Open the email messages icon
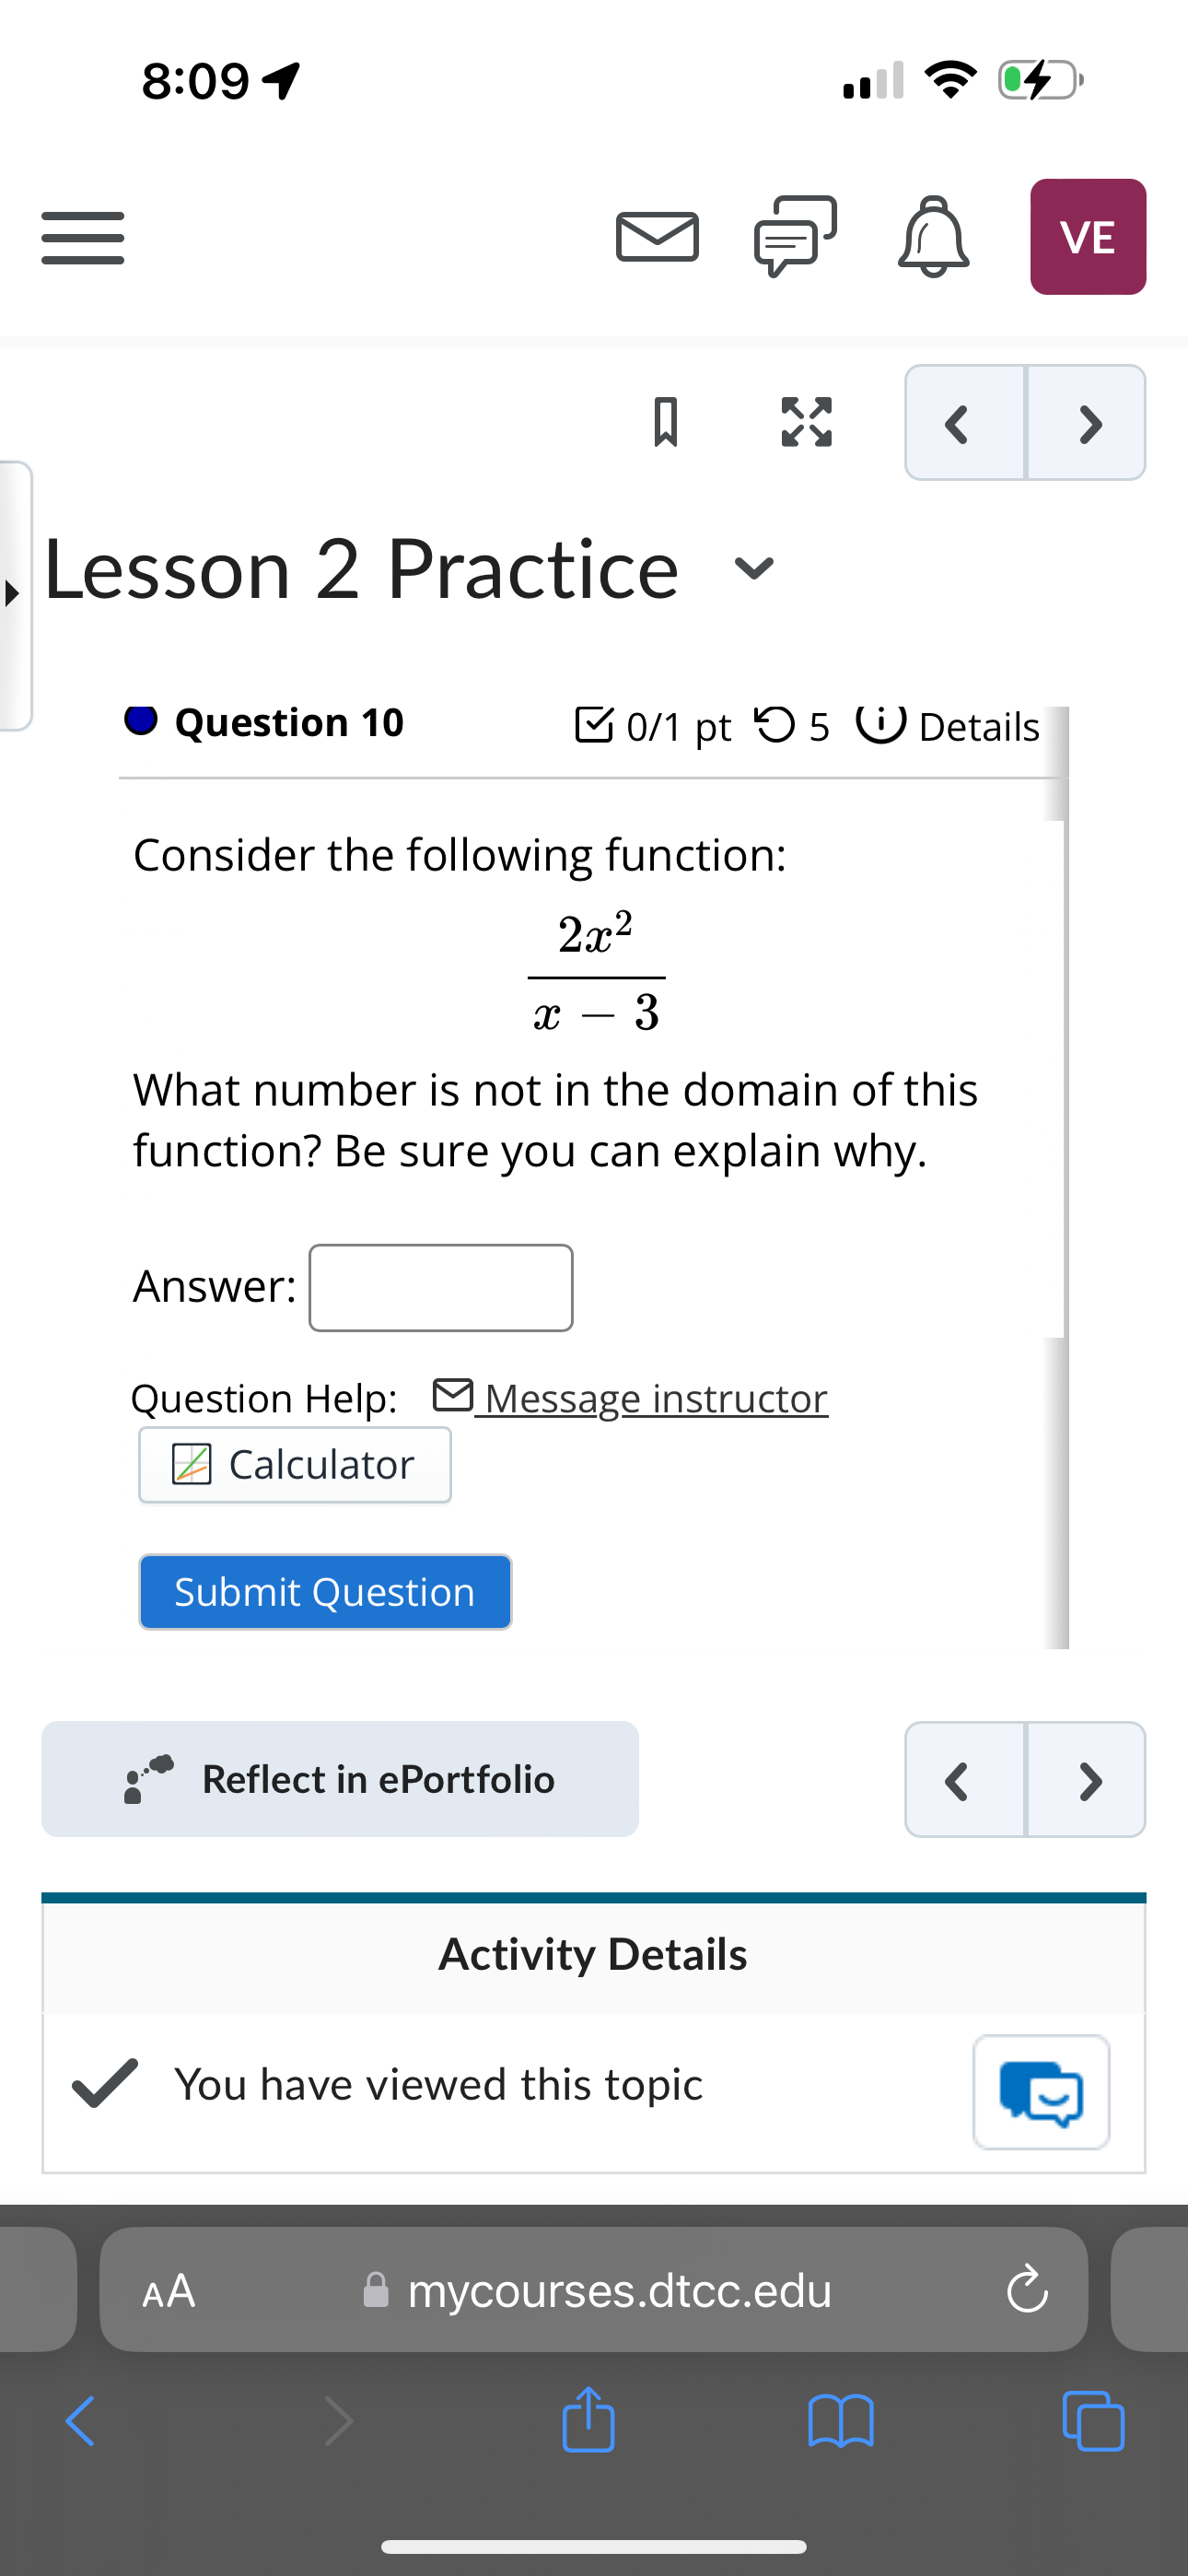The height and width of the screenshot is (2576, 1188). click(657, 236)
